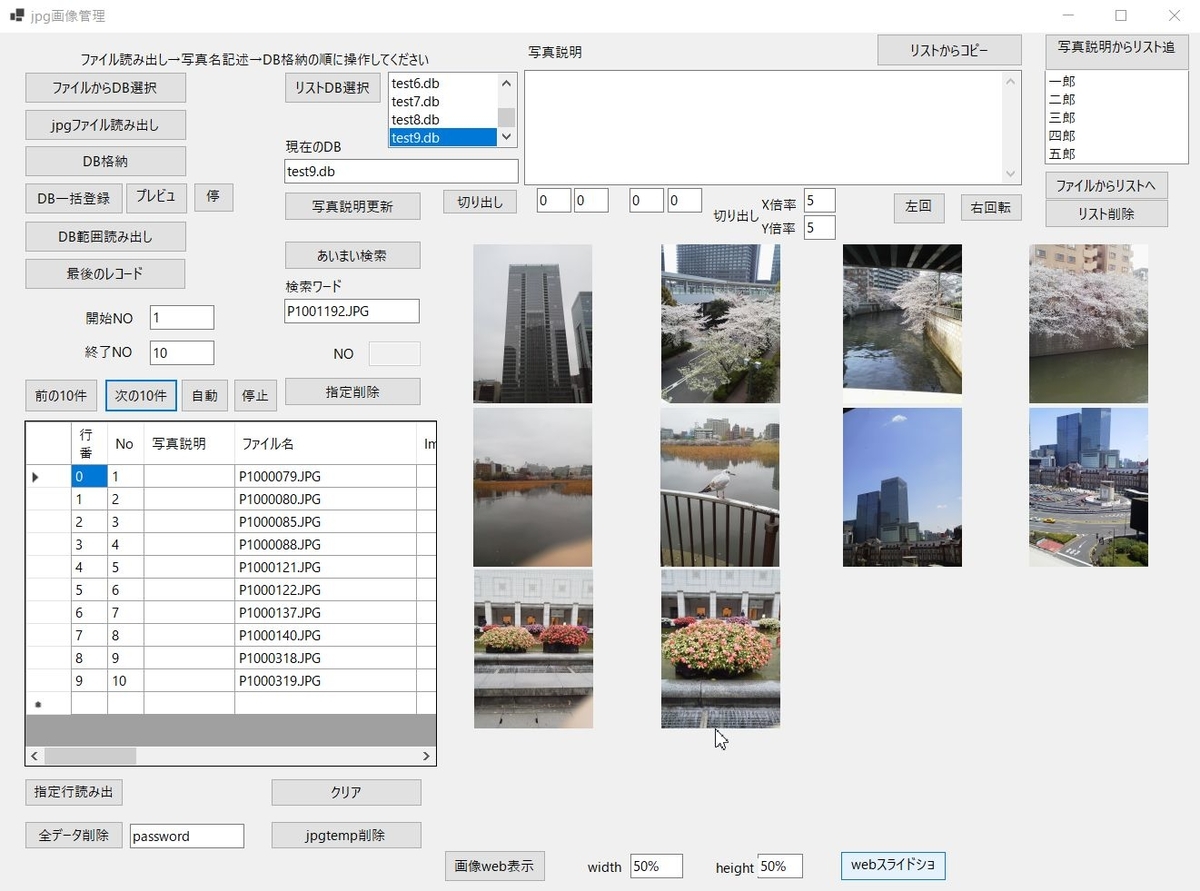Click 最後のレコード button
1200x891 pixels.
click(x=105, y=273)
